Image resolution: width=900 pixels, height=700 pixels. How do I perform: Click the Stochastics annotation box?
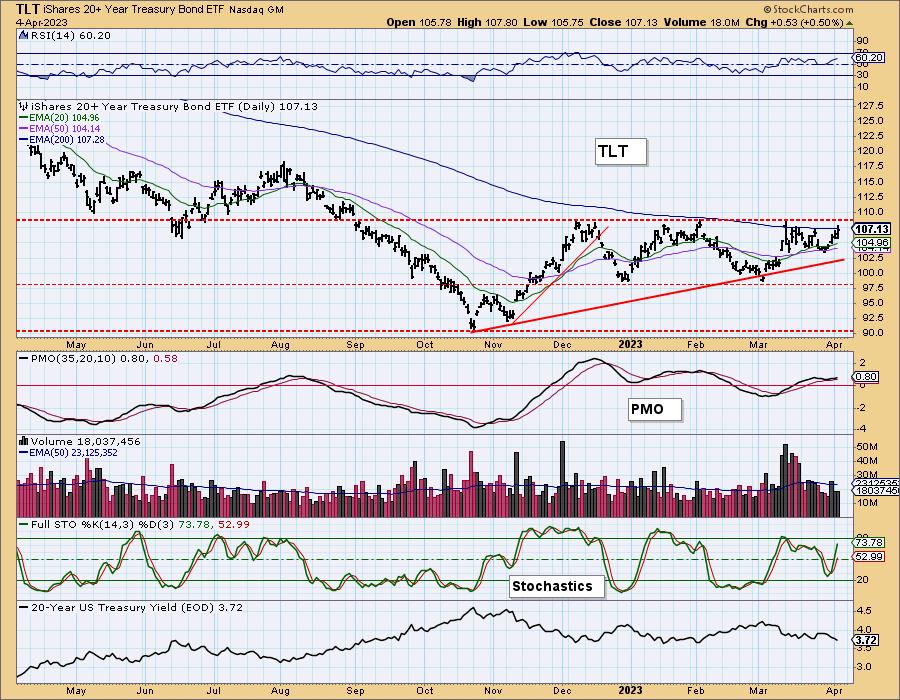556,586
